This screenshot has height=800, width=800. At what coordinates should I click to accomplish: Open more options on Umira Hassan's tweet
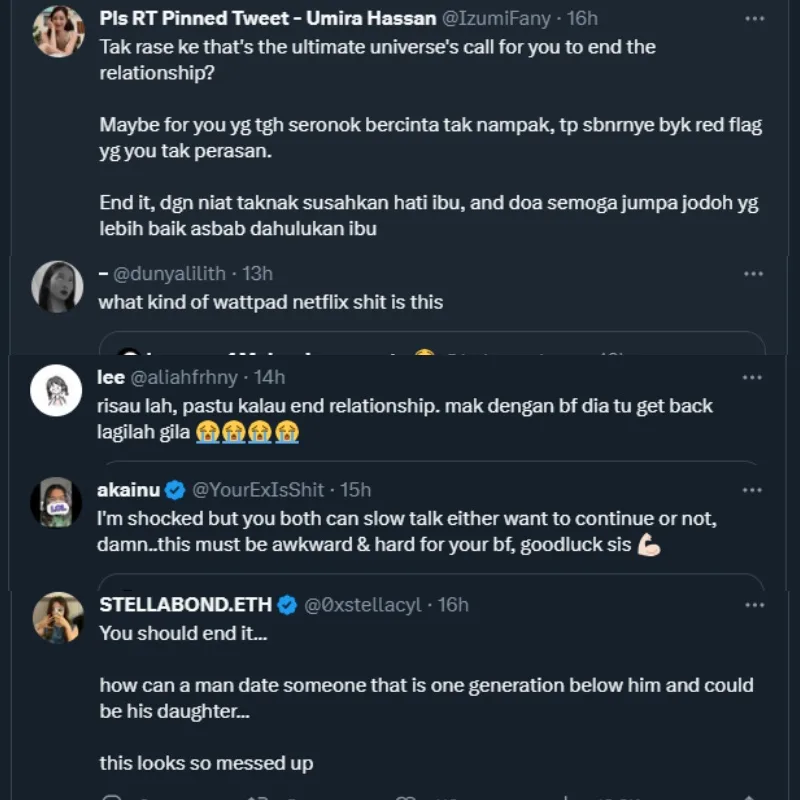[753, 18]
